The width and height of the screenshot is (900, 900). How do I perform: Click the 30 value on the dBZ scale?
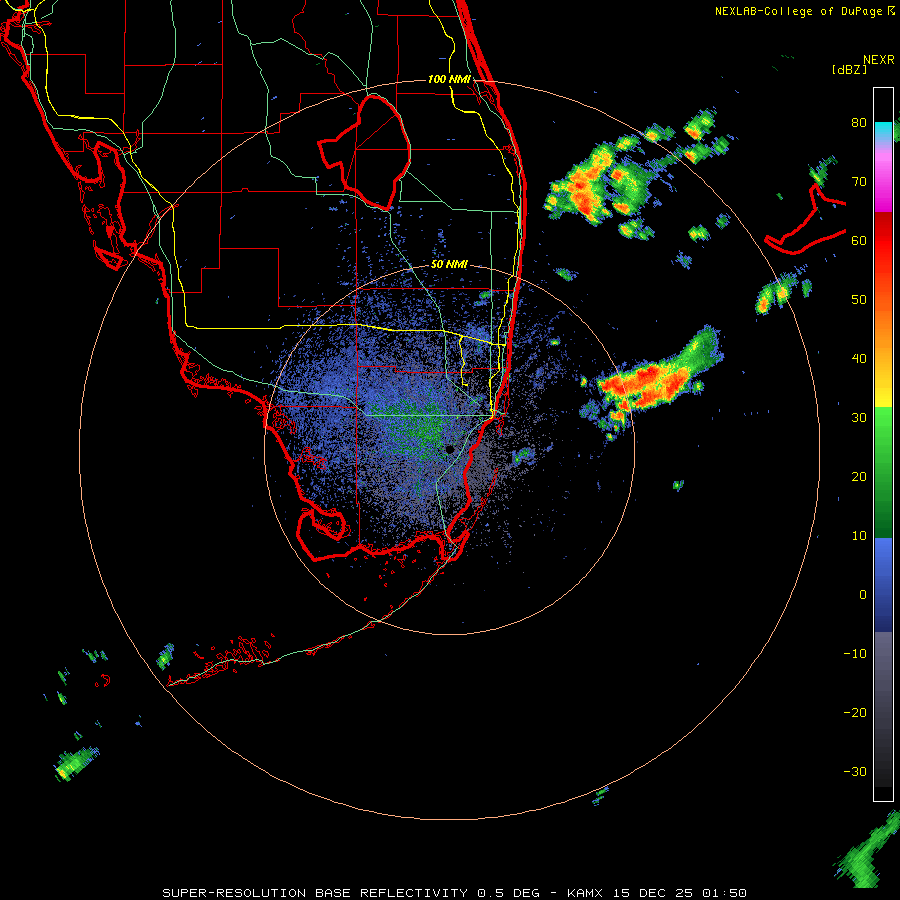click(859, 417)
